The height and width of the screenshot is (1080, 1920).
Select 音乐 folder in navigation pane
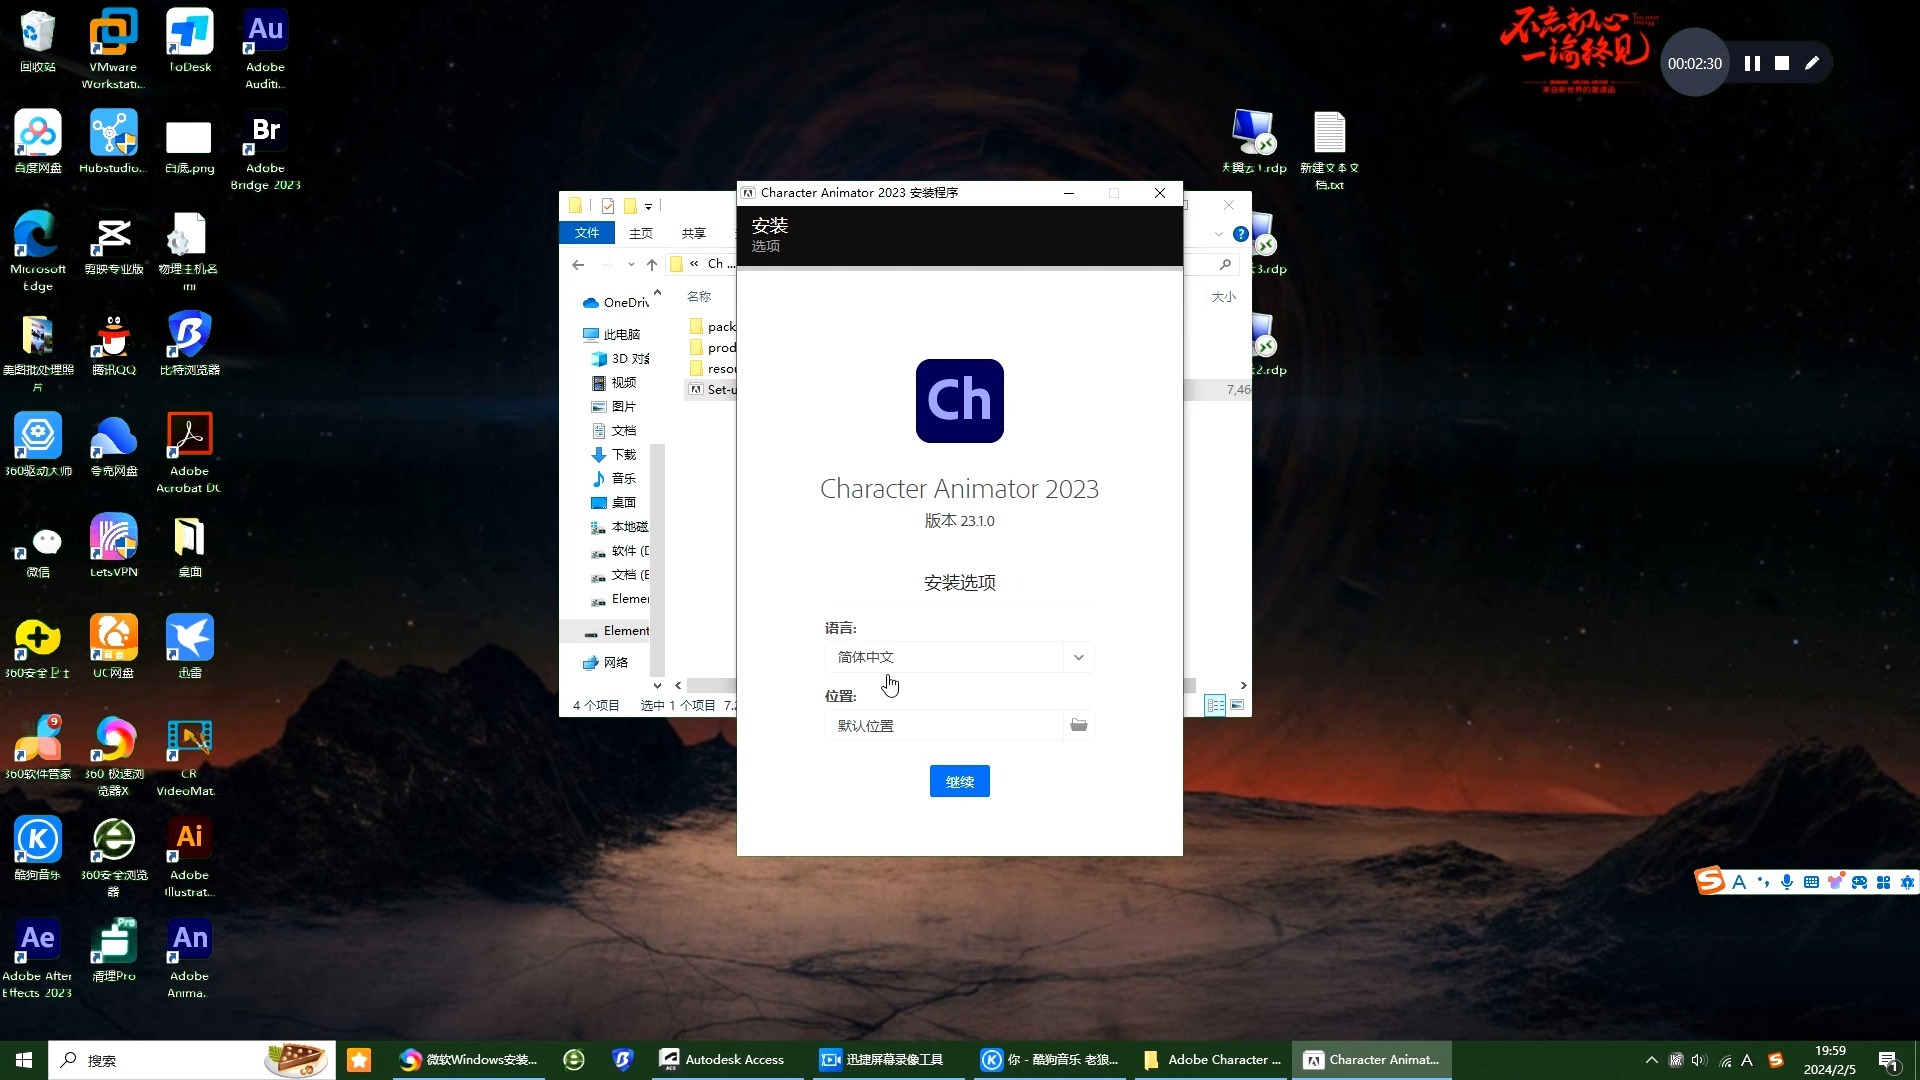point(614,478)
